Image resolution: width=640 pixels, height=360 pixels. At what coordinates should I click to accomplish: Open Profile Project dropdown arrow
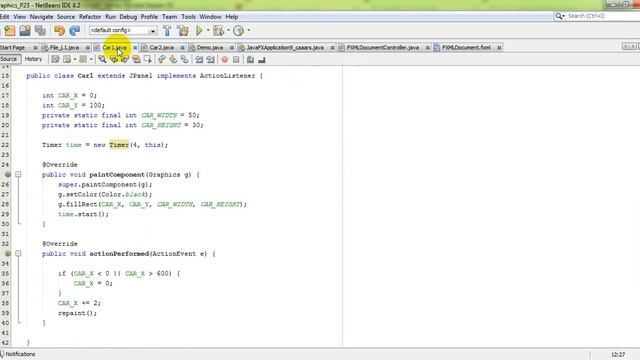249,31
